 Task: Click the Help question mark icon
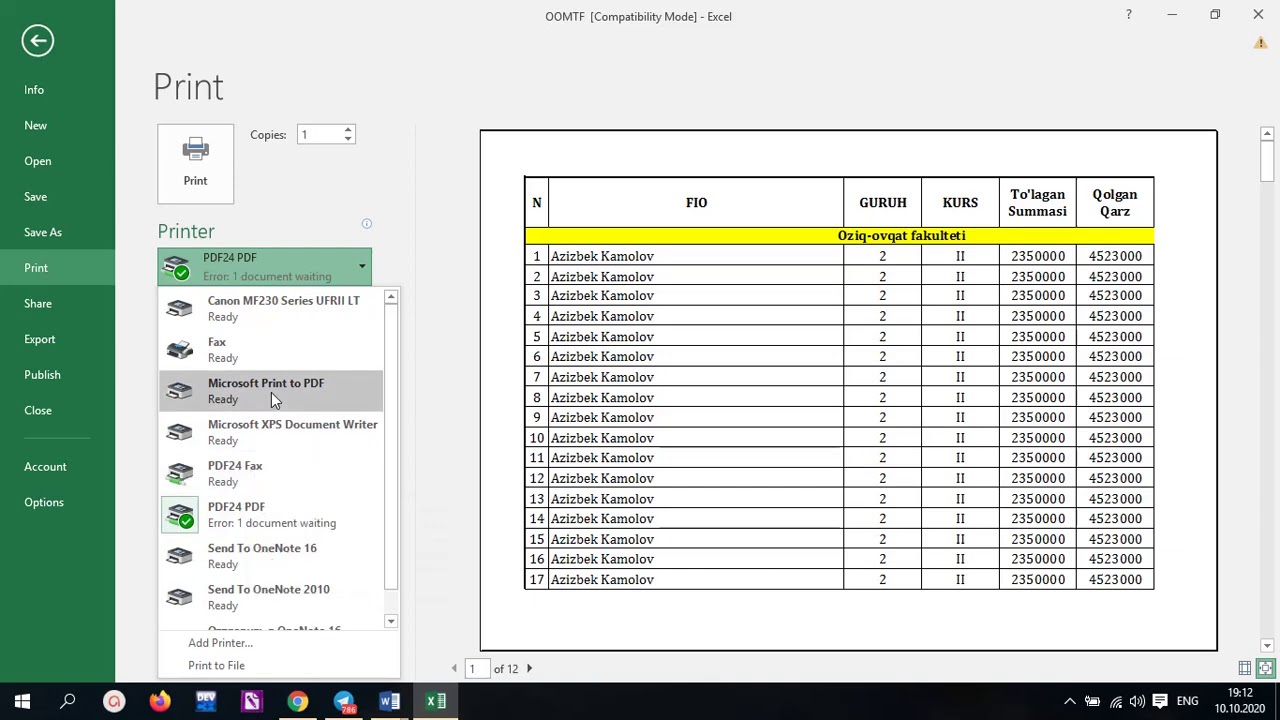[x=1128, y=15]
